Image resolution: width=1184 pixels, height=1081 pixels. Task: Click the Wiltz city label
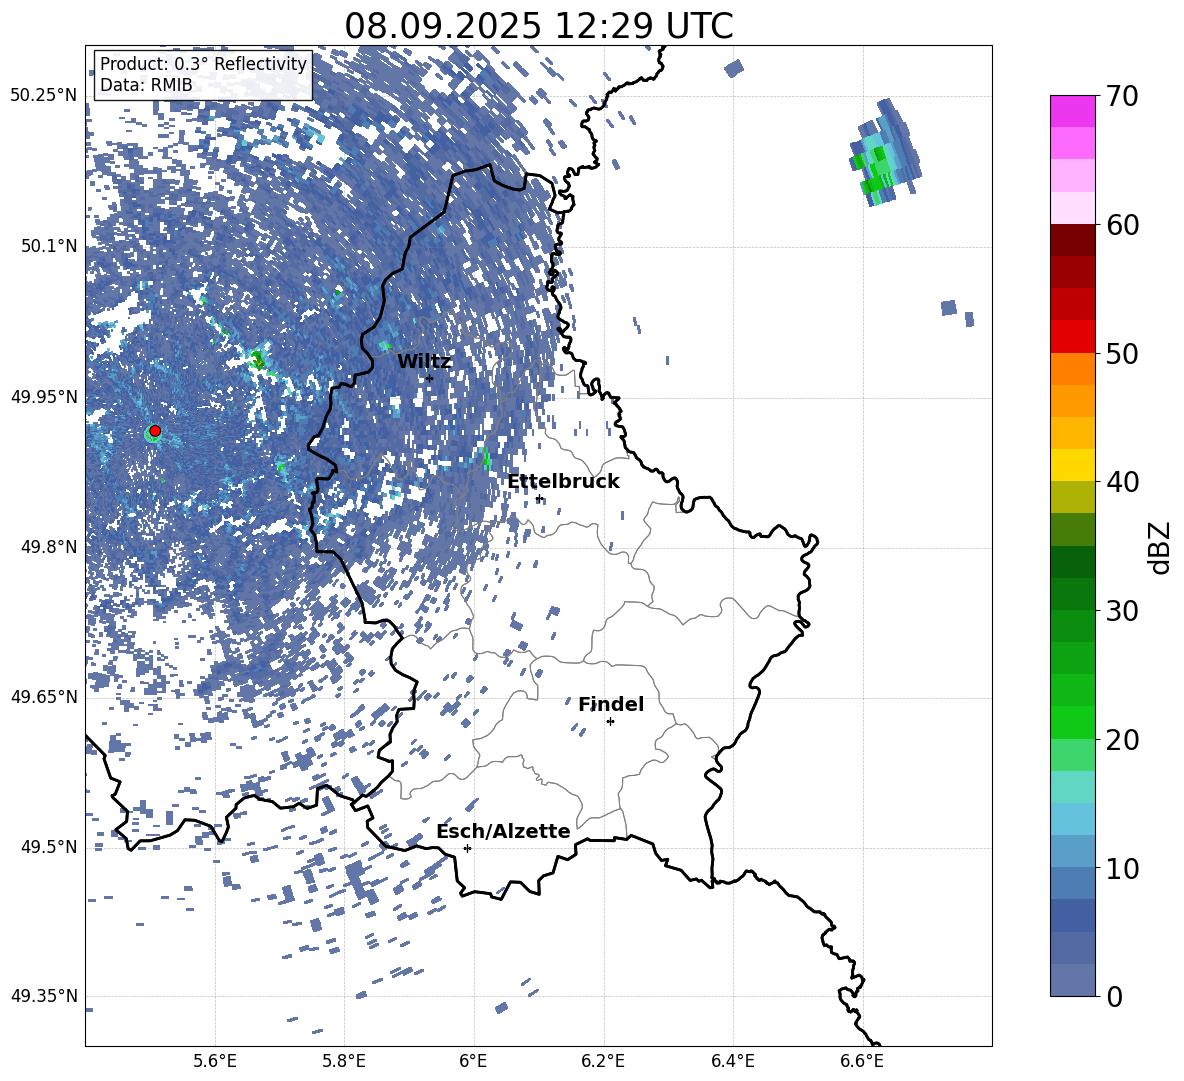424,361
